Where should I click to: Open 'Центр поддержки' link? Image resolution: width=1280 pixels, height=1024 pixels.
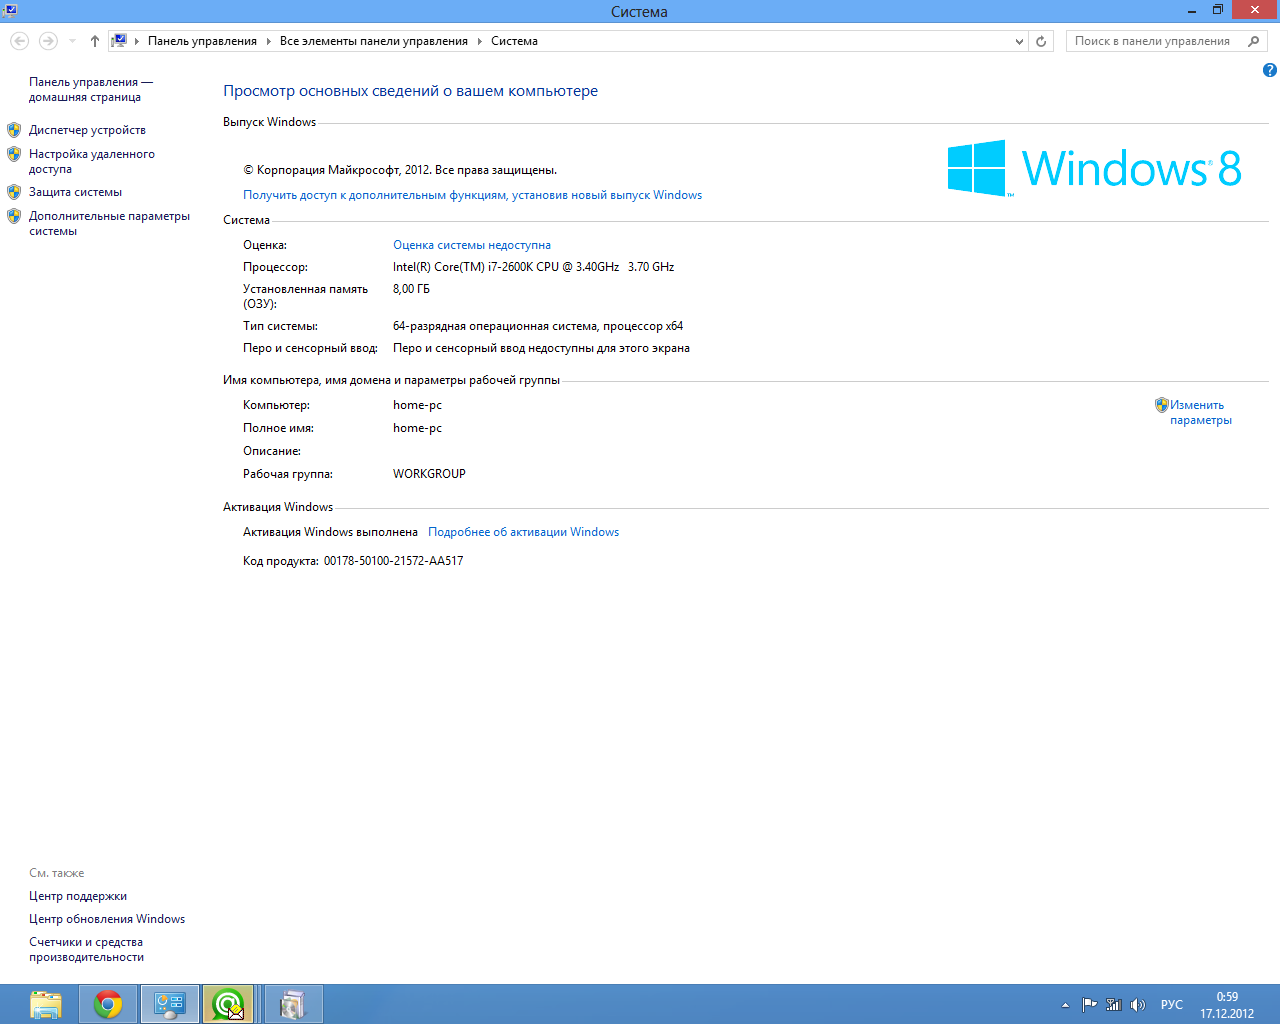[78, 896]
